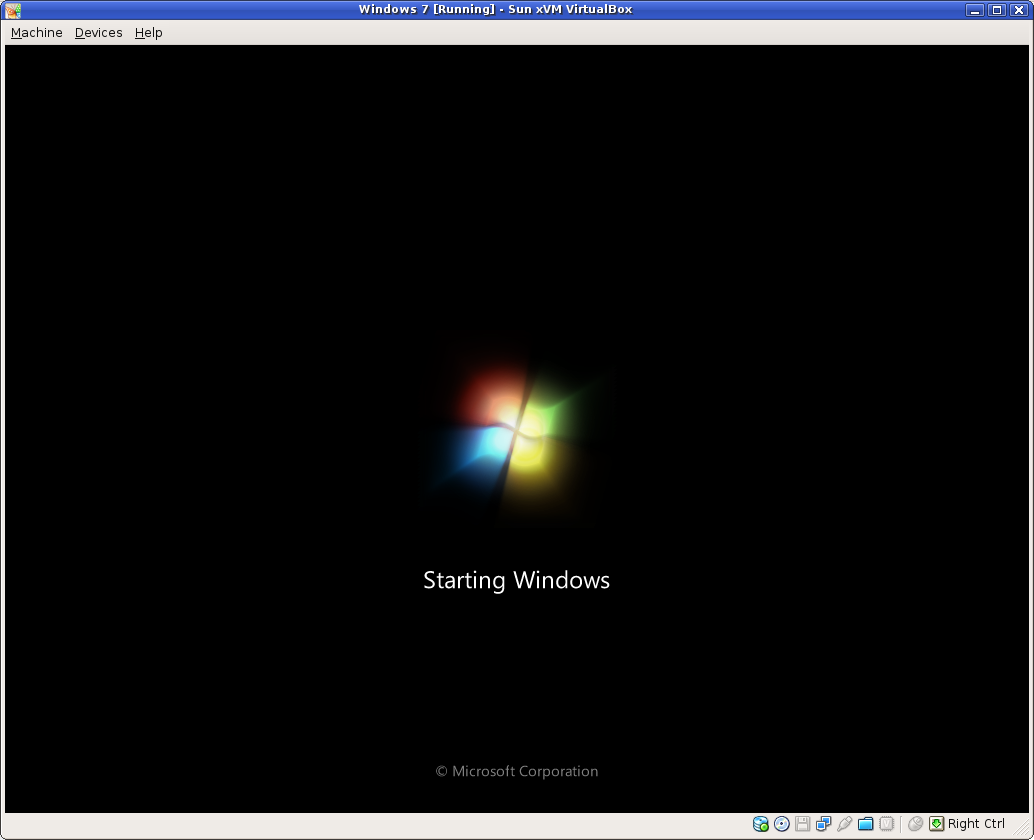Screen dimensions: 1034x840
Task: Click the virtualization chip status icon
Action: coord(887,824)
